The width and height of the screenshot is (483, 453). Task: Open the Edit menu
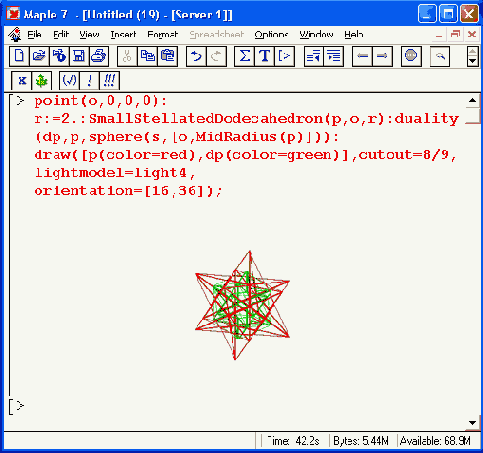(61, 34)
